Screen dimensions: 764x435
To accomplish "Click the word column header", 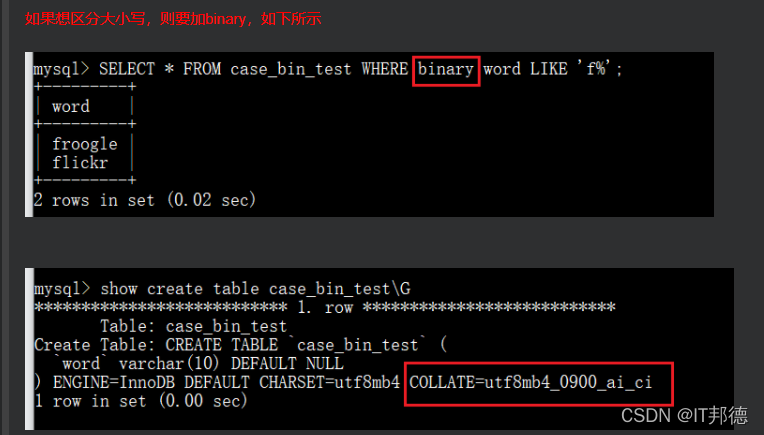I will [71, 107].
